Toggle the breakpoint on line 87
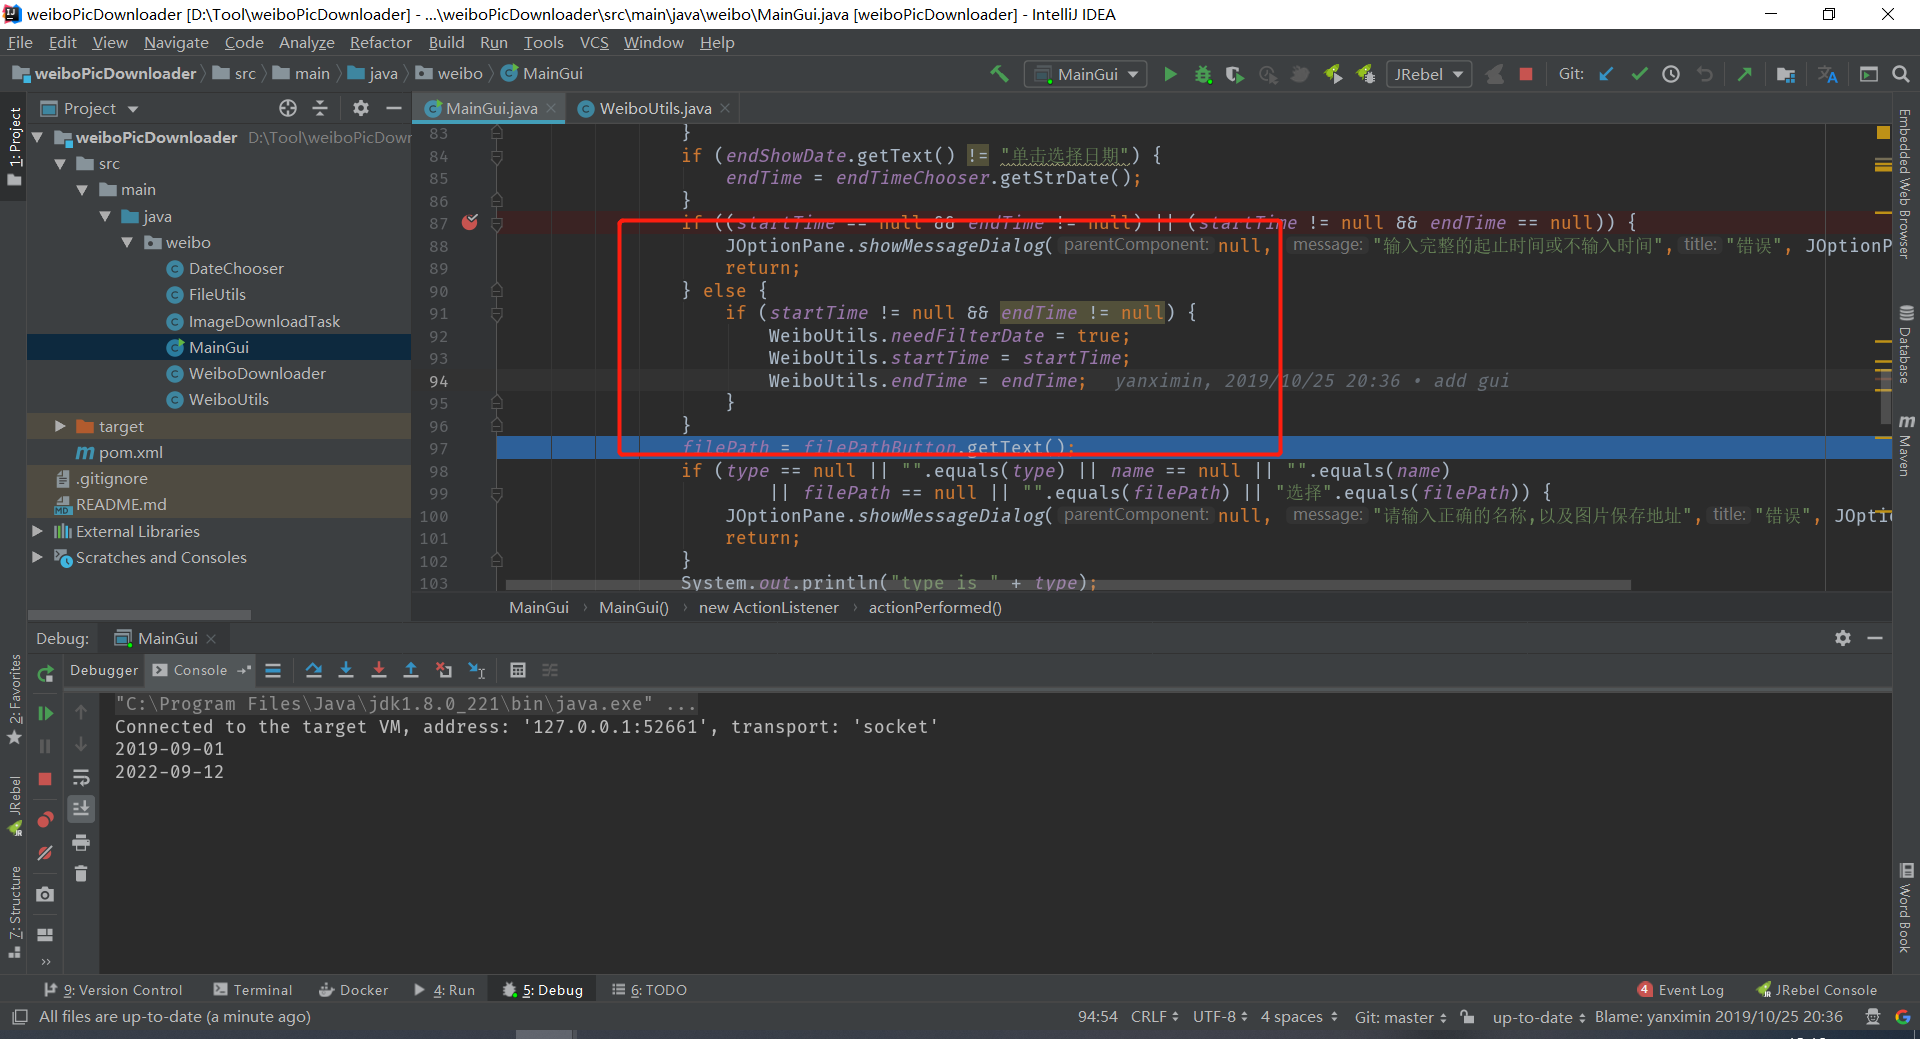This screenshot has width=1920, height=1039. [x=470, y=222]
